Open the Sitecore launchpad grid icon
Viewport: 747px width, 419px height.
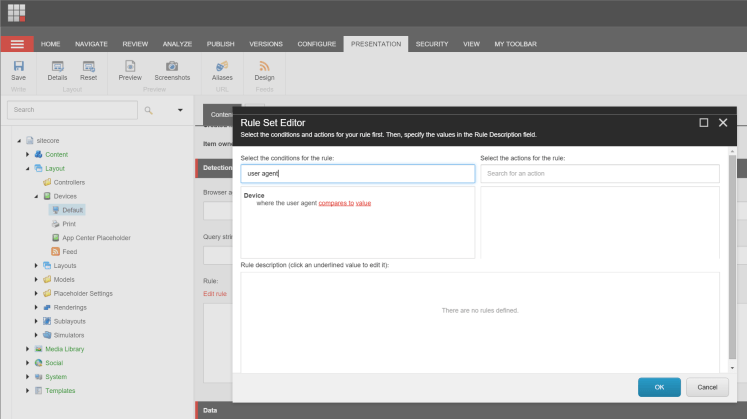17,13
